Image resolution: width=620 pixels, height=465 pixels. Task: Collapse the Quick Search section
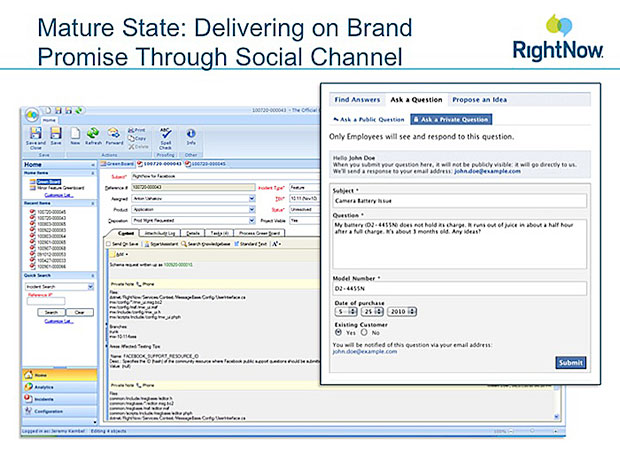coord(93,275)
